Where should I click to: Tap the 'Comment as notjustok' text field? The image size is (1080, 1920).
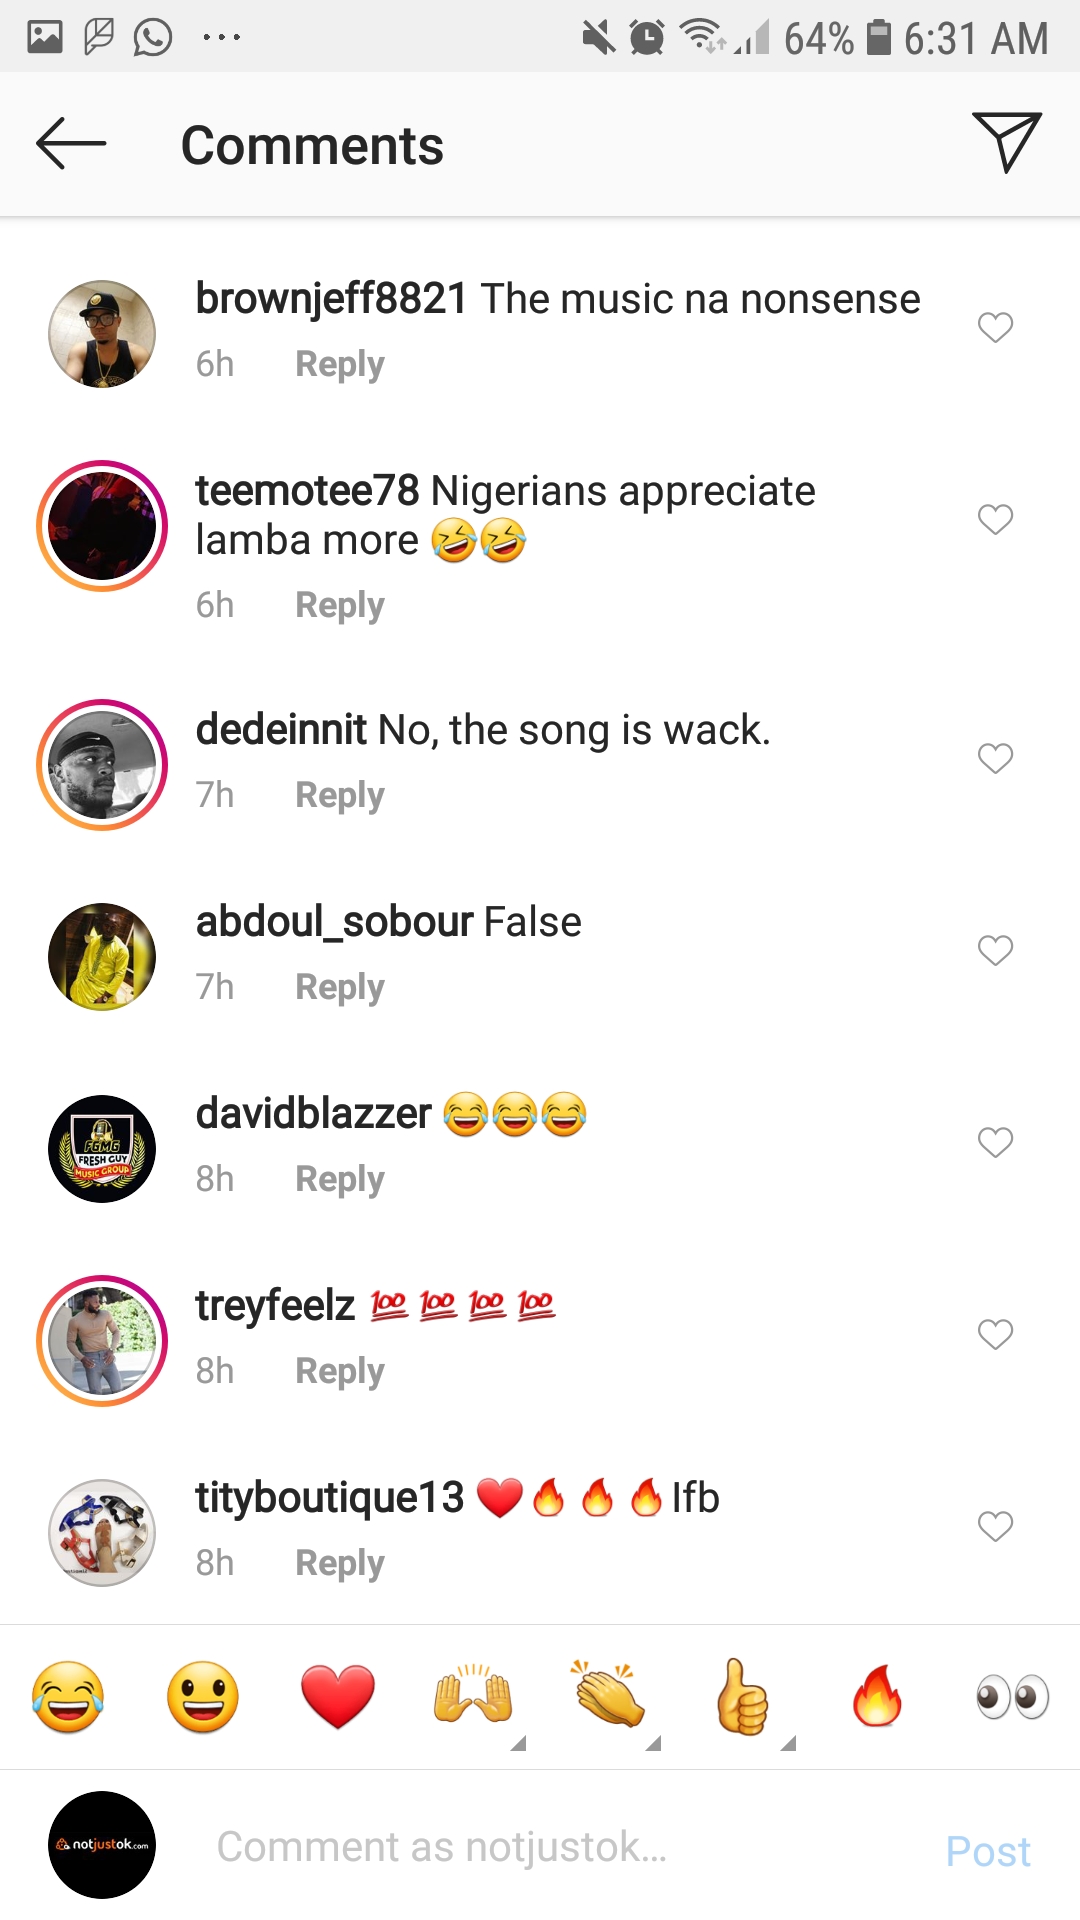(560, 1847)
